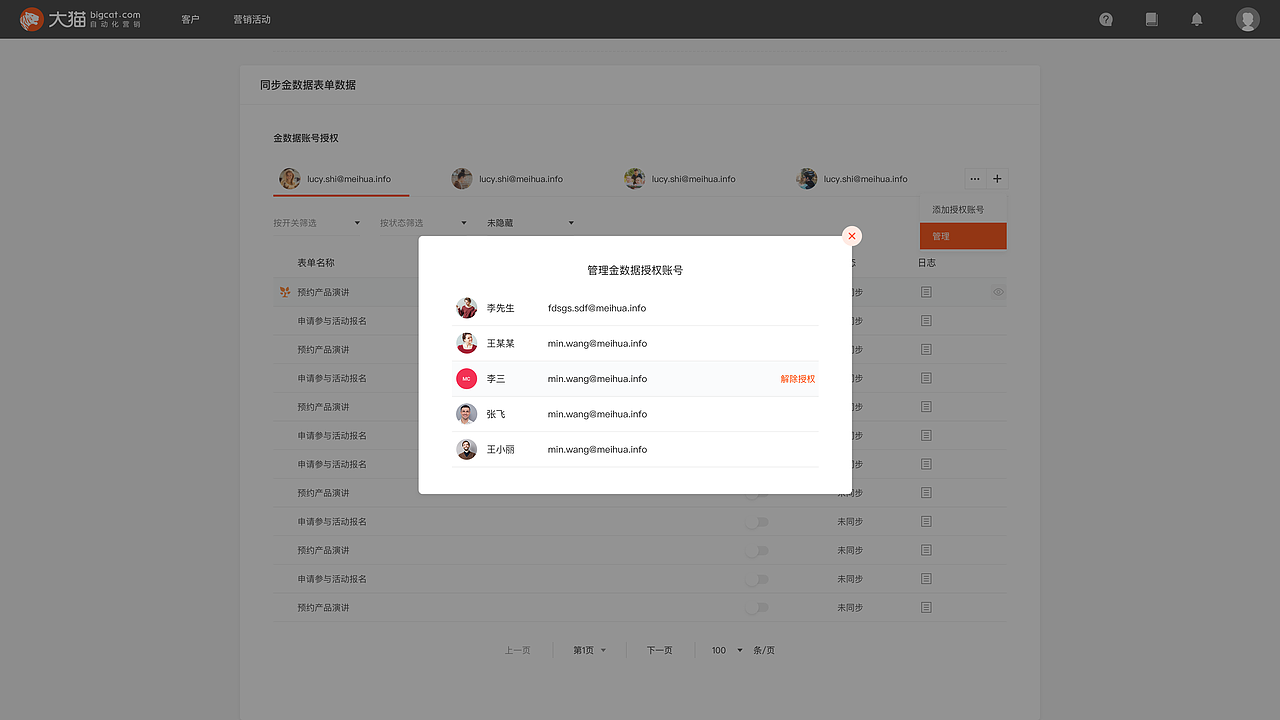Switch to the 营销活动 menu
Screen dimensions: 1280x720
pos(252,19)
